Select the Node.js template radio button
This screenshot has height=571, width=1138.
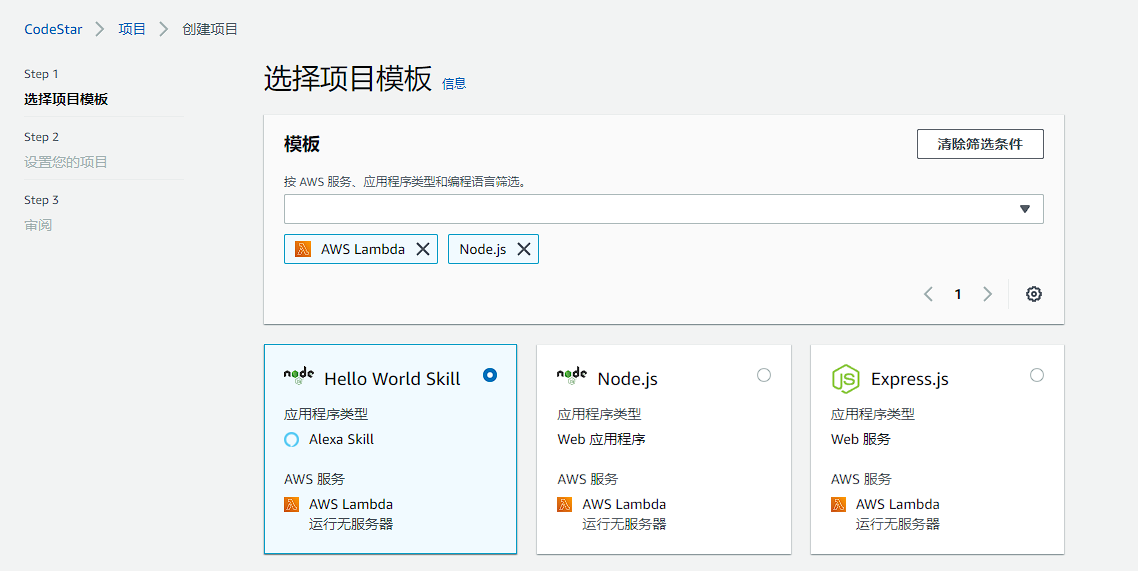764,375
